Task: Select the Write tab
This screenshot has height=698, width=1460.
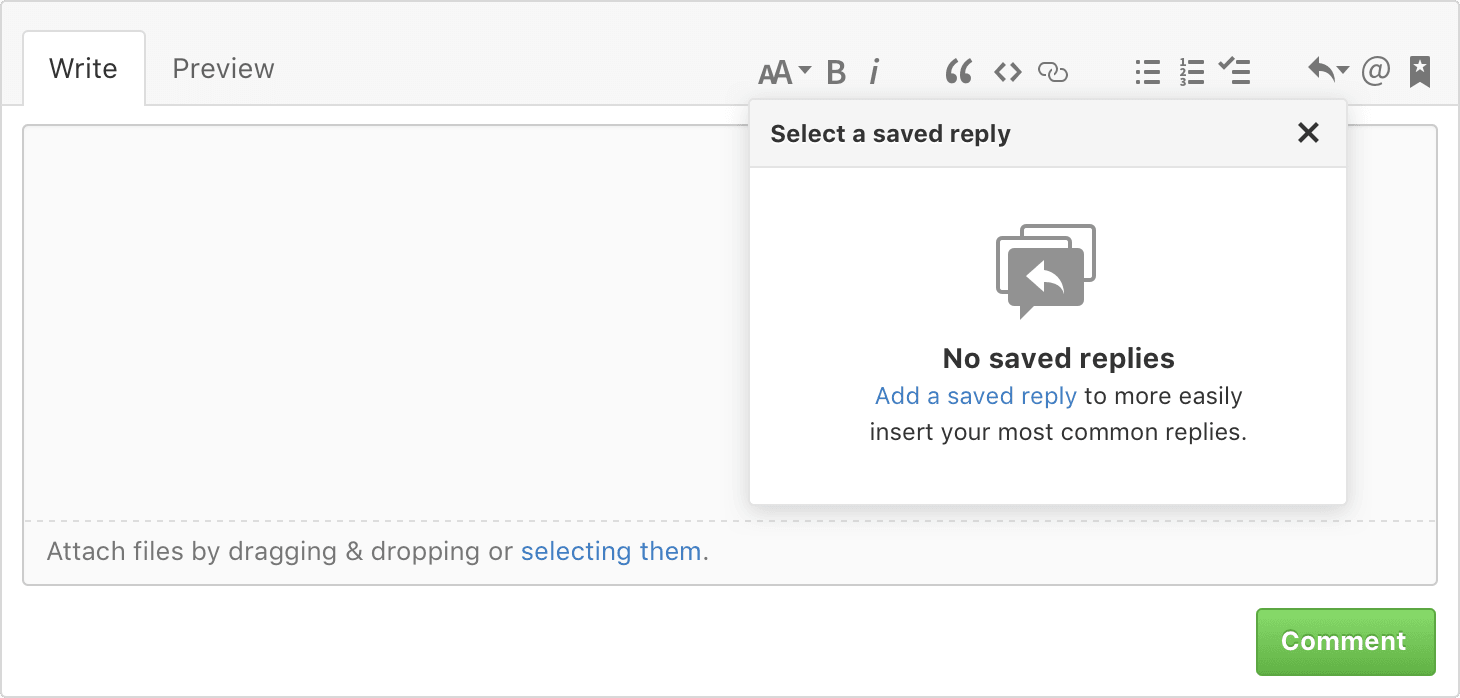Action: pos(83,68)
